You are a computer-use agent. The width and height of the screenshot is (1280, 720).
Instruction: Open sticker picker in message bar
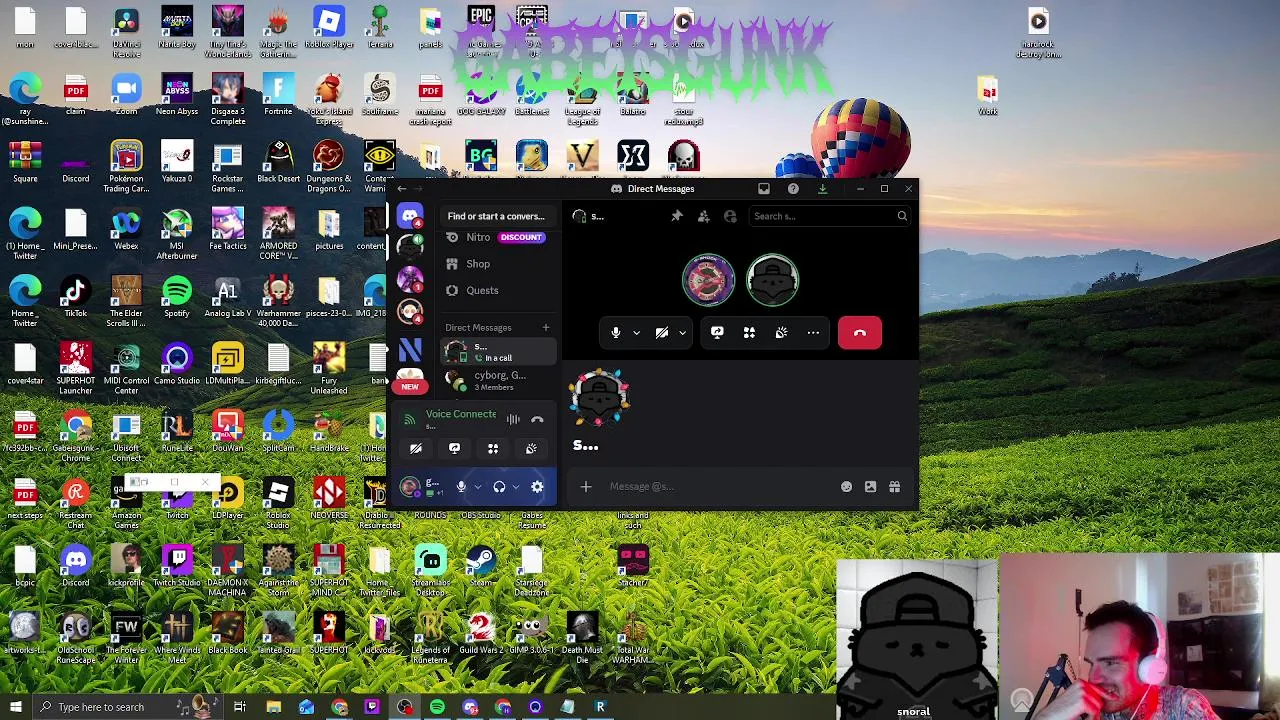point(870,487)
